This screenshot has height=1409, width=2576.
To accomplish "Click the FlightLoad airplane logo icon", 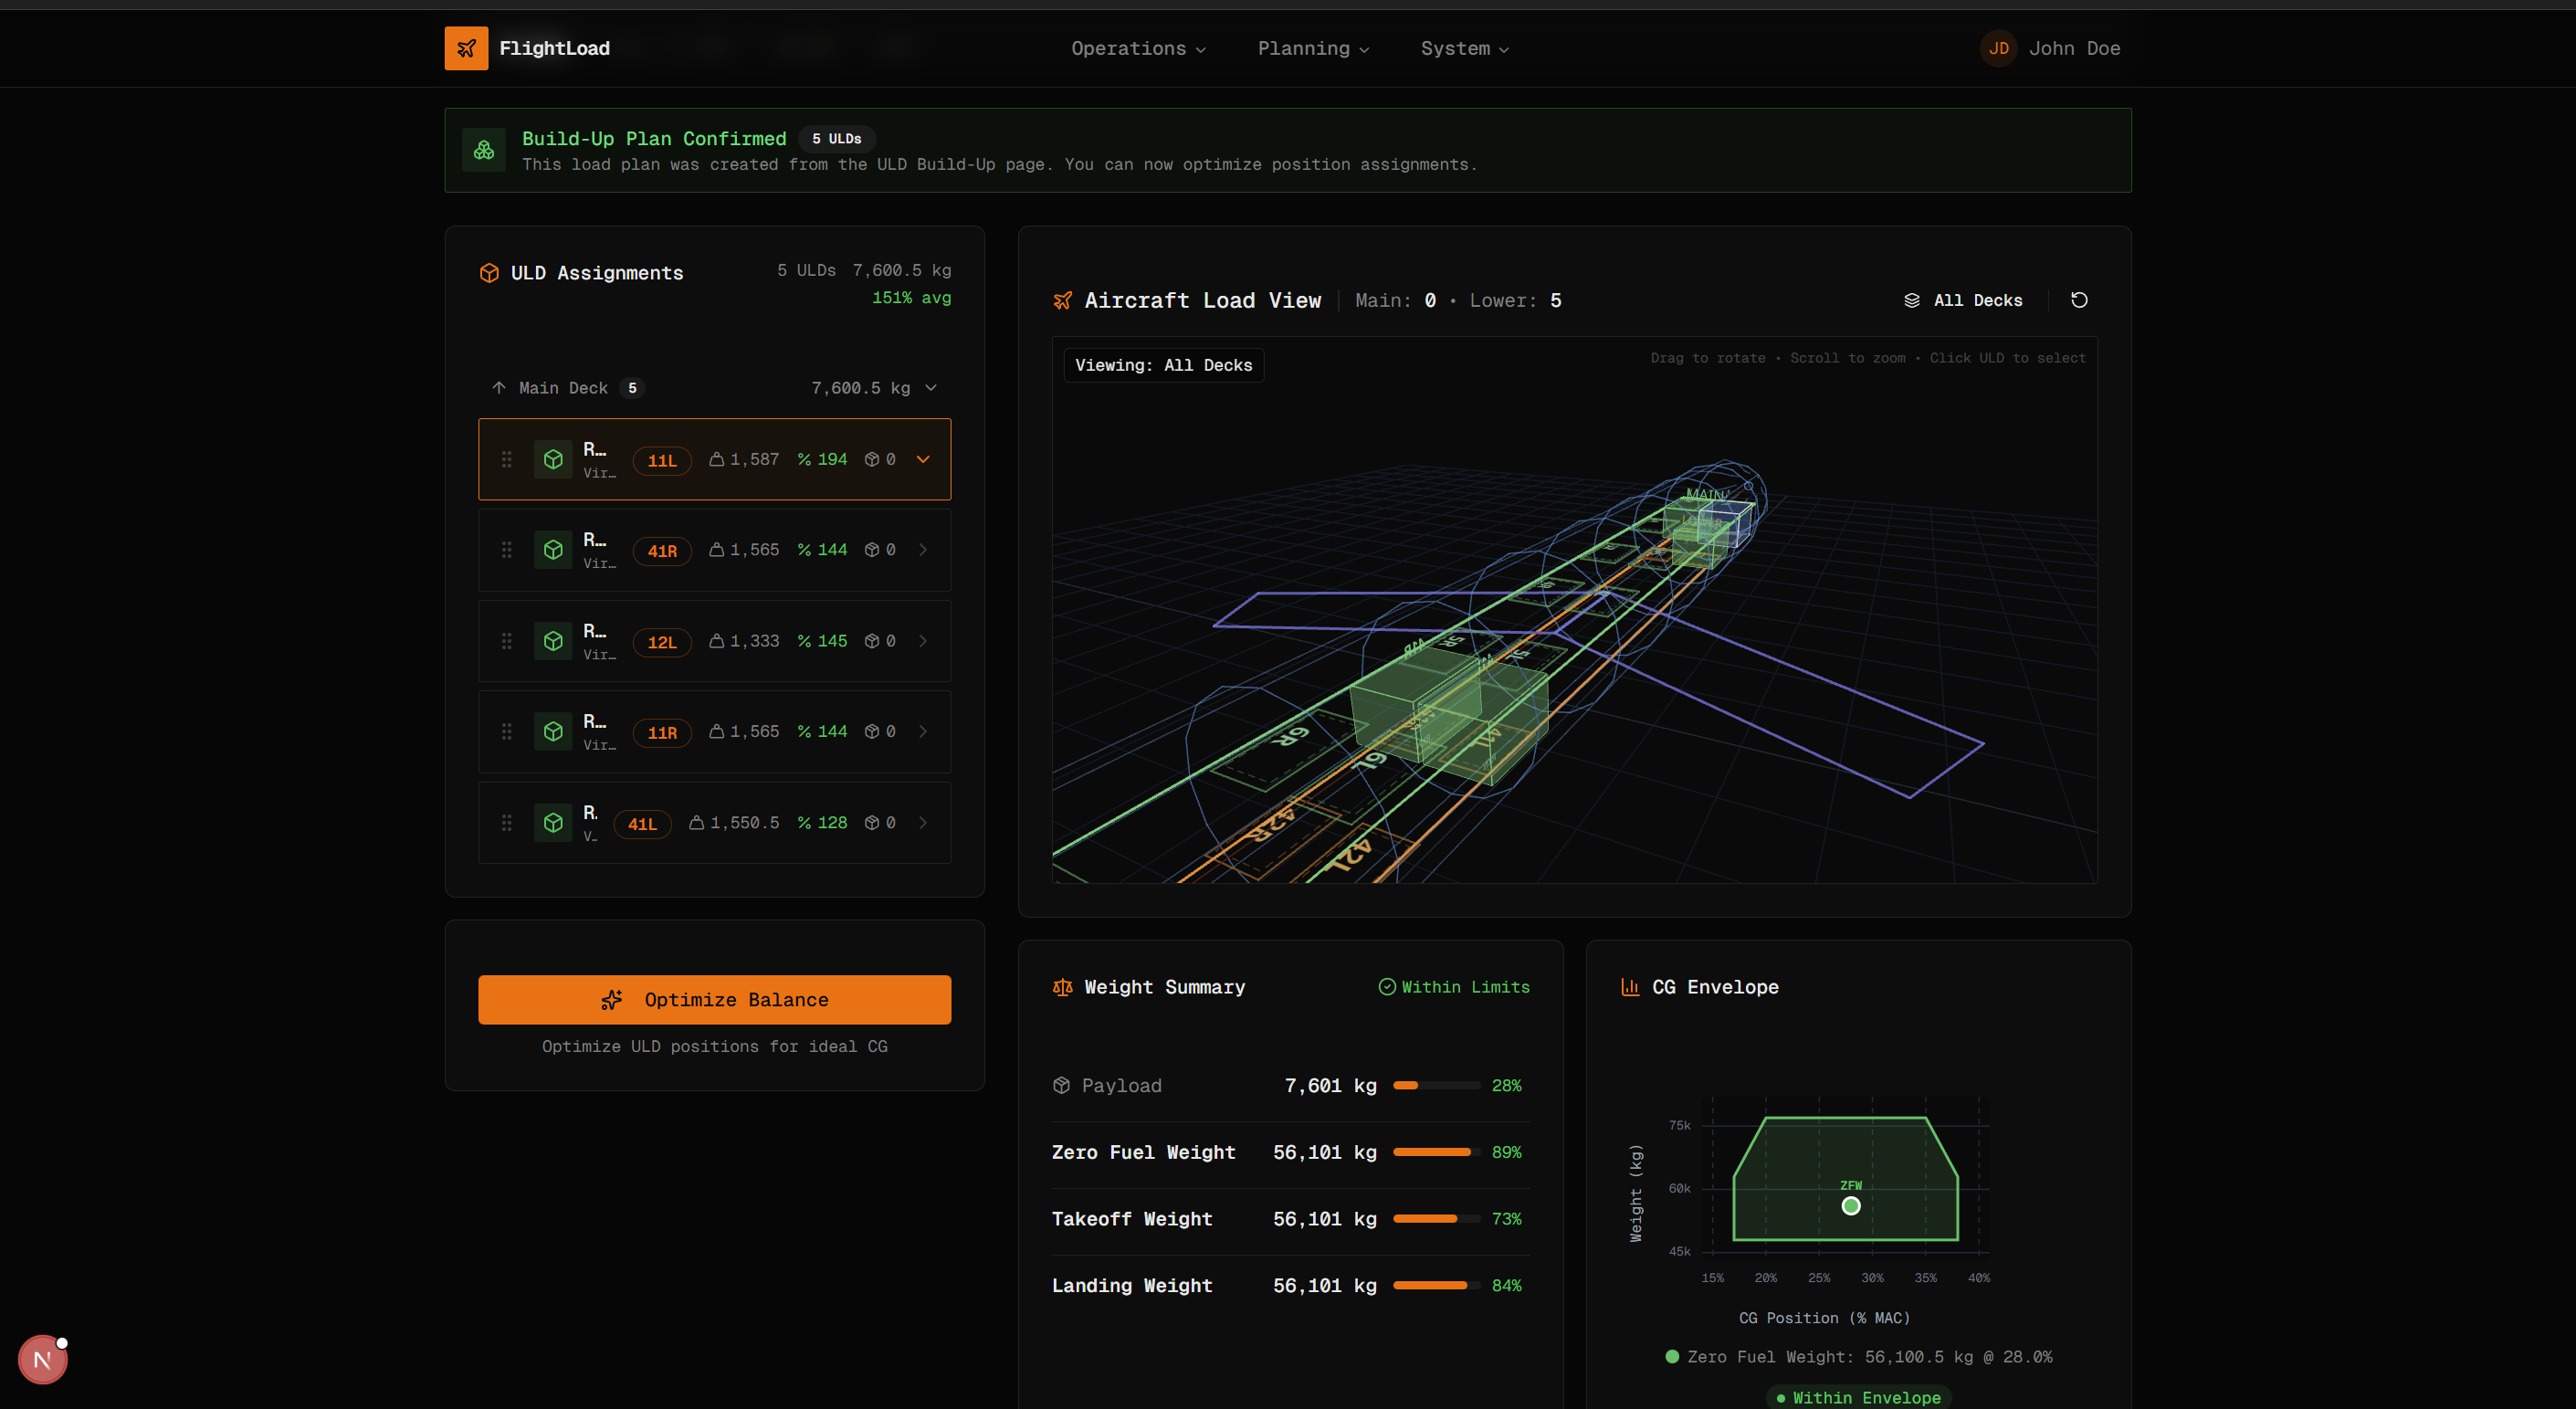I will [x=466, y=48].
